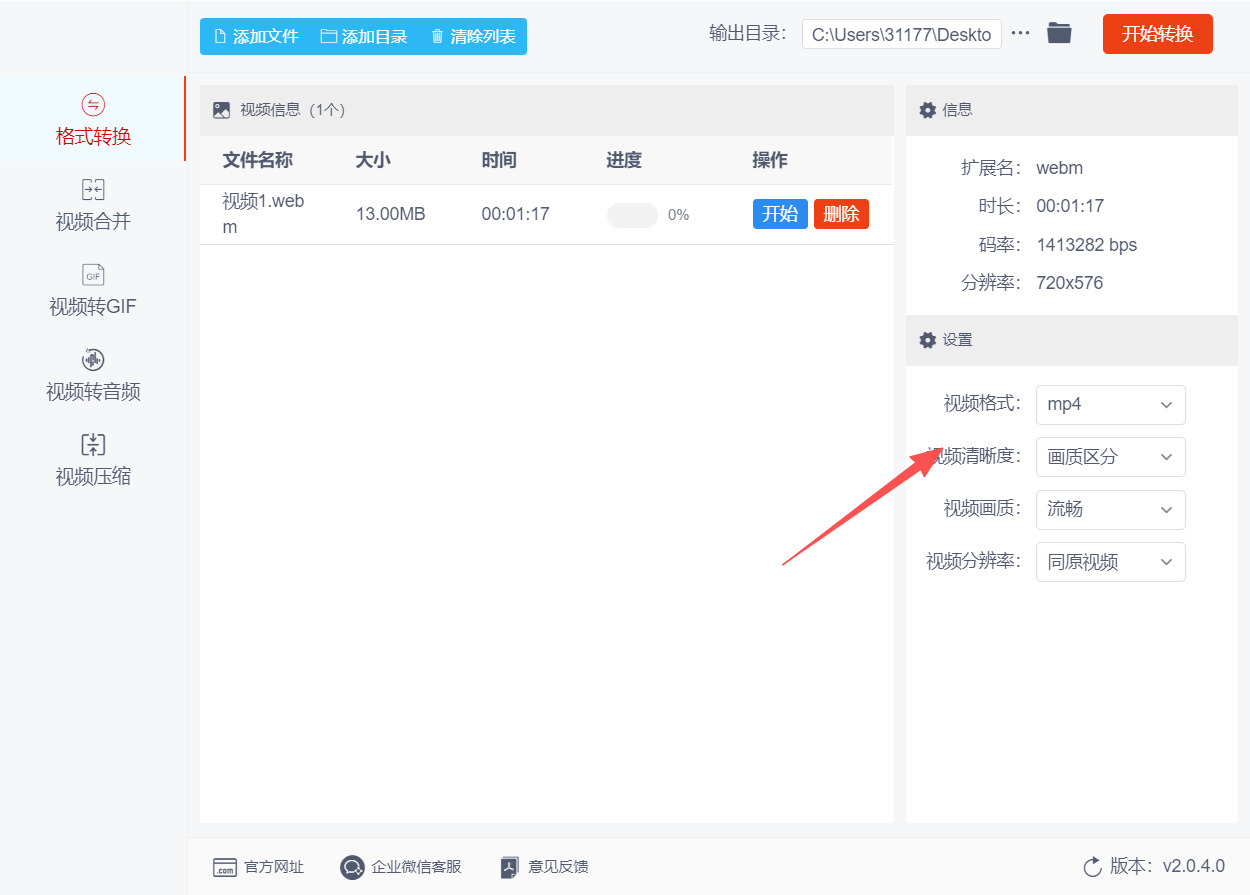Open the 视频分辨率 同原视频 dropdown
The height and width of the screenshot is (895, 1250).
tap(1110, 562)
